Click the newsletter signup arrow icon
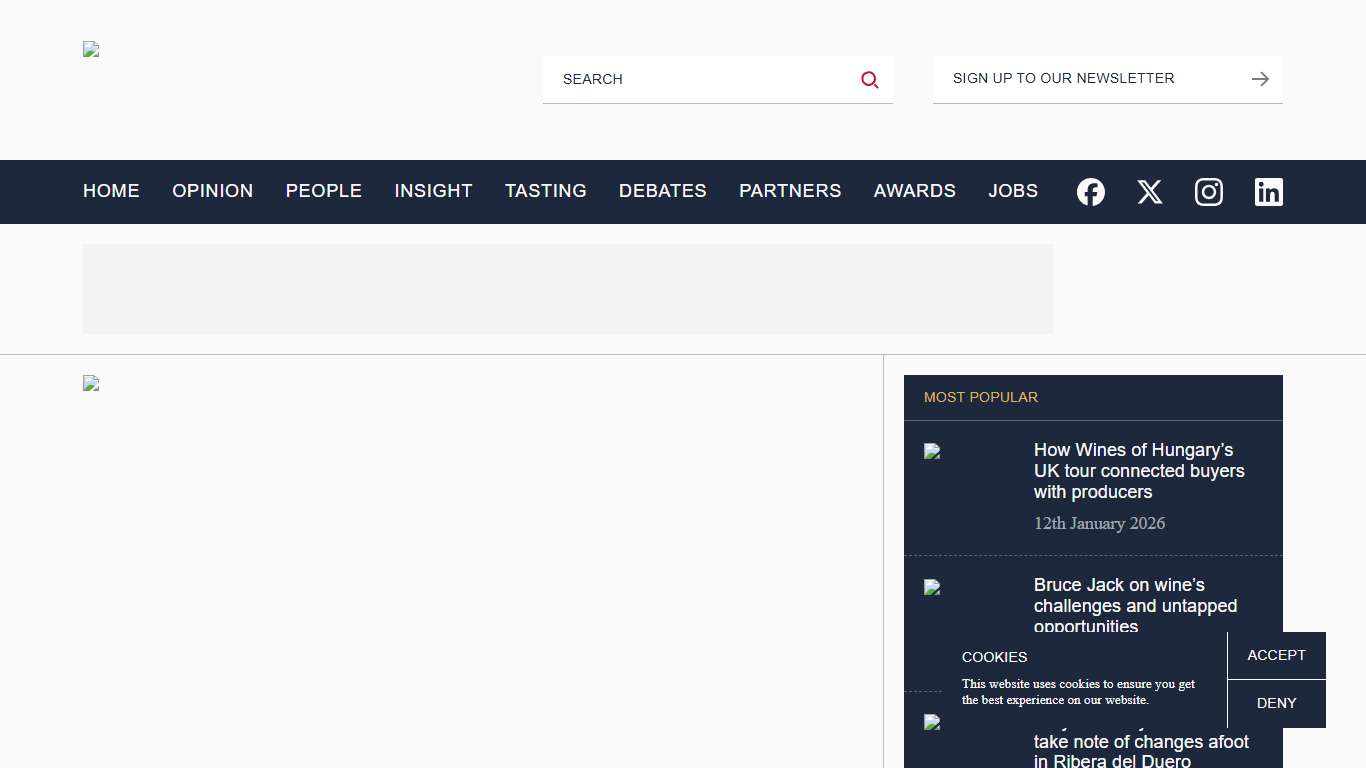Image resolution: width=1366 pixels, height=768 pixels. coord(1260,79)
